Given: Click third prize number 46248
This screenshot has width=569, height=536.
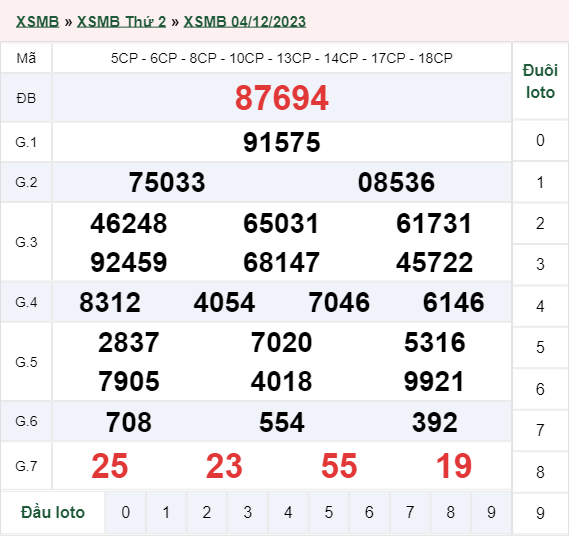Looking at the screenshot, I should pyautogui.click(x=129, y=223).
